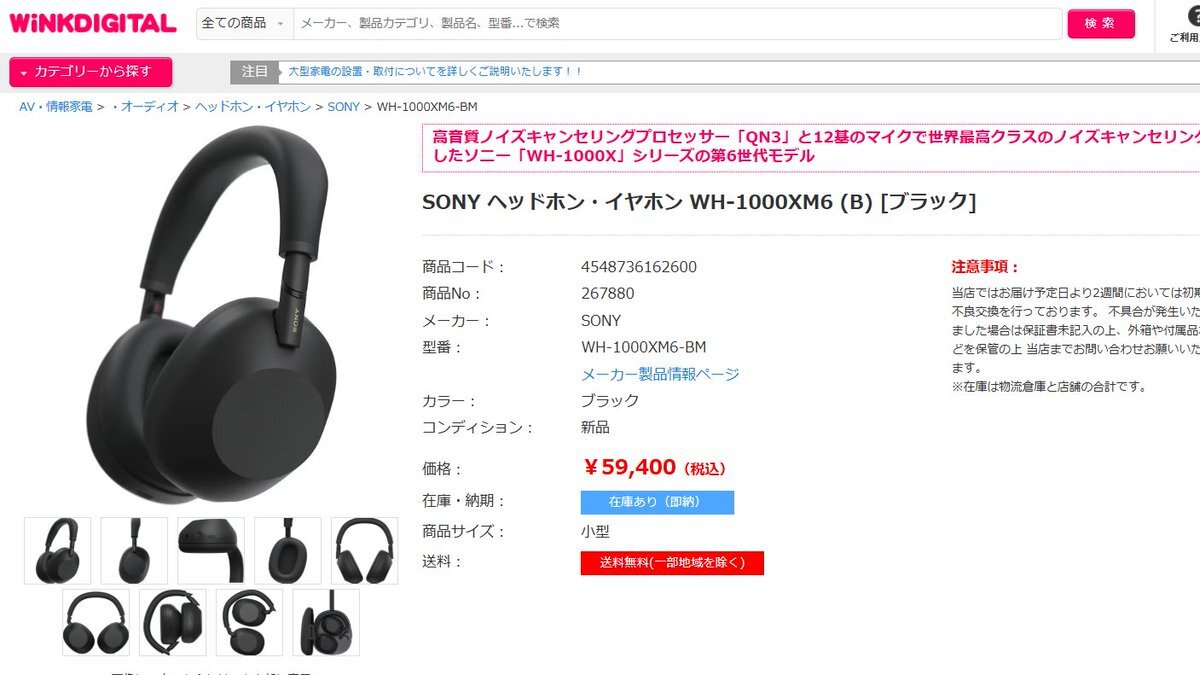
Task: Go to AV・情報家電 breadcrumb
Action: click(x=56, y=106)
